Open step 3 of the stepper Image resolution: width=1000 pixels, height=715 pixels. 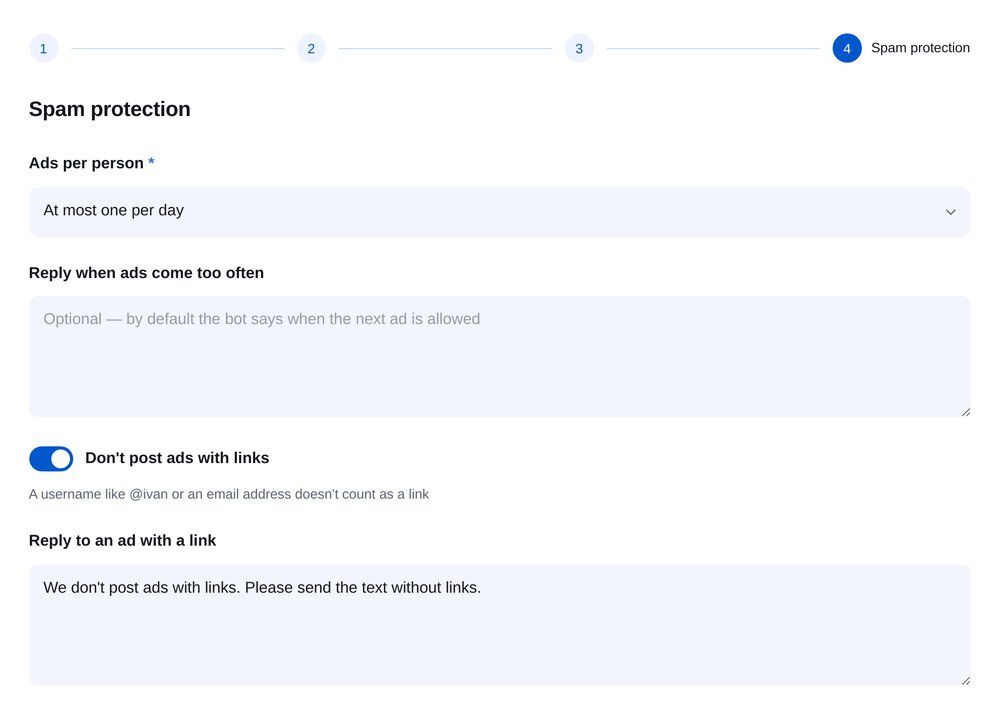click(x=579, y=48)
